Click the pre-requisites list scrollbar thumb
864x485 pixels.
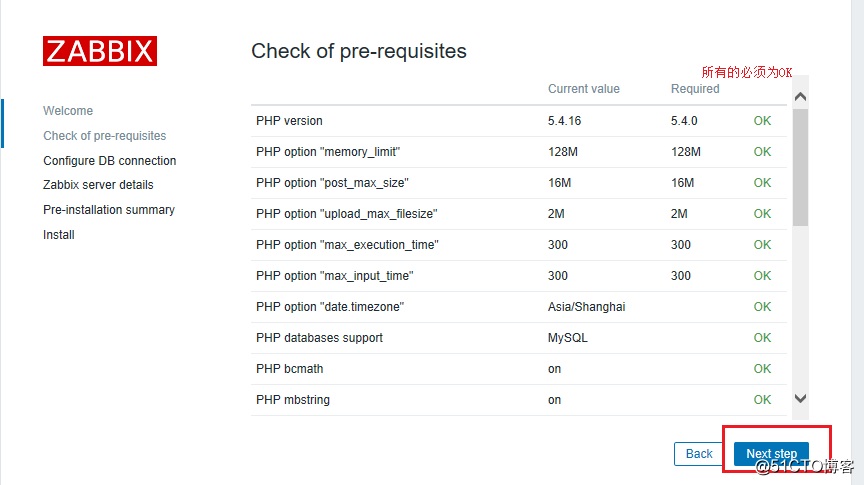coord(800,167)
